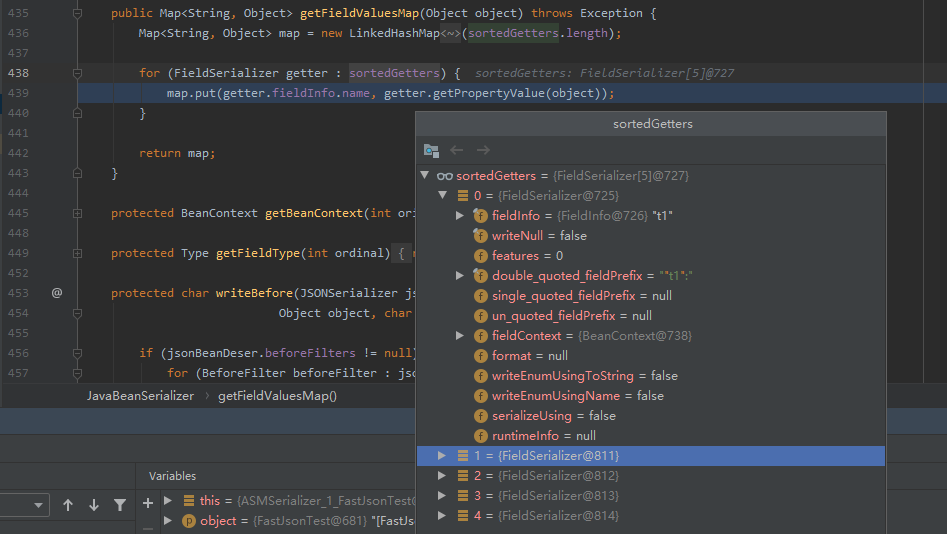Click the forward arrow in sortedGetters popup
This screenshot has height=534, width=947.
(x=483, y=150)
